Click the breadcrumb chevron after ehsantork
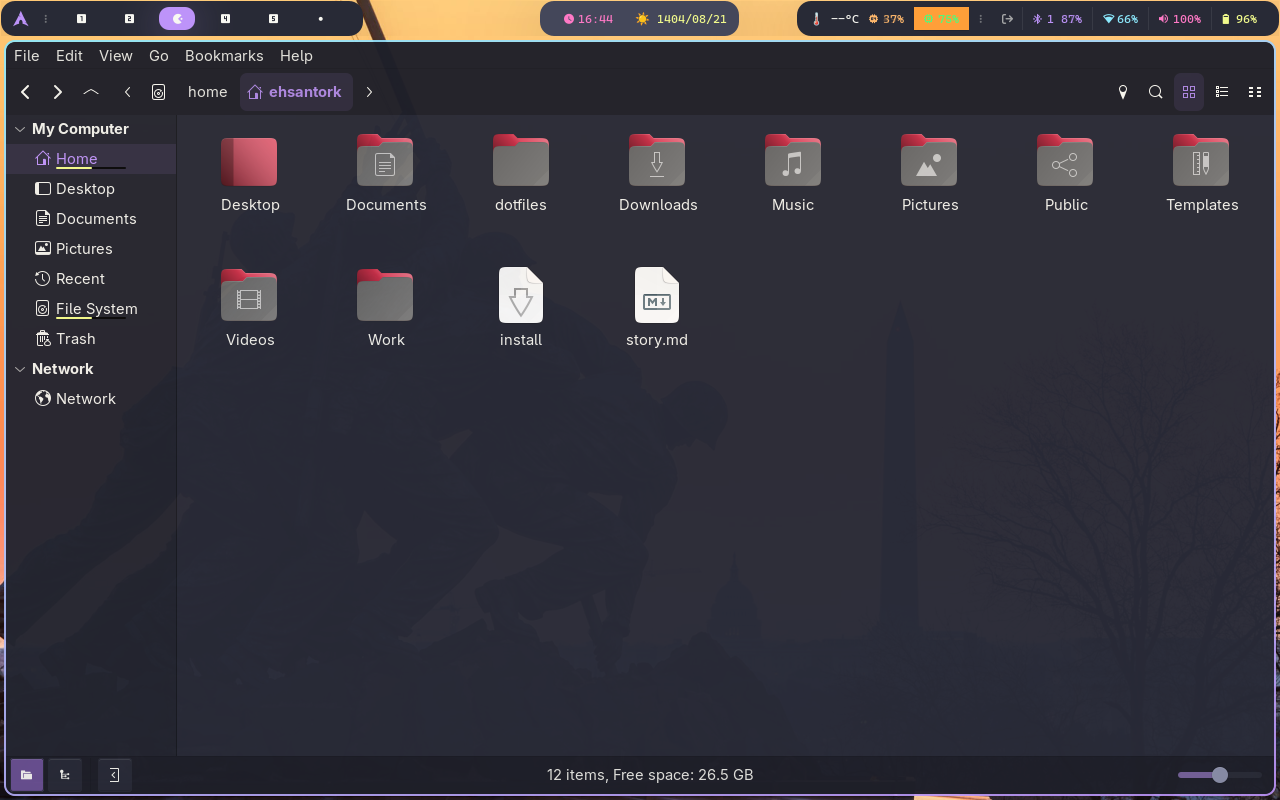Screen dimensions: 1280x800 coord(369,91)
